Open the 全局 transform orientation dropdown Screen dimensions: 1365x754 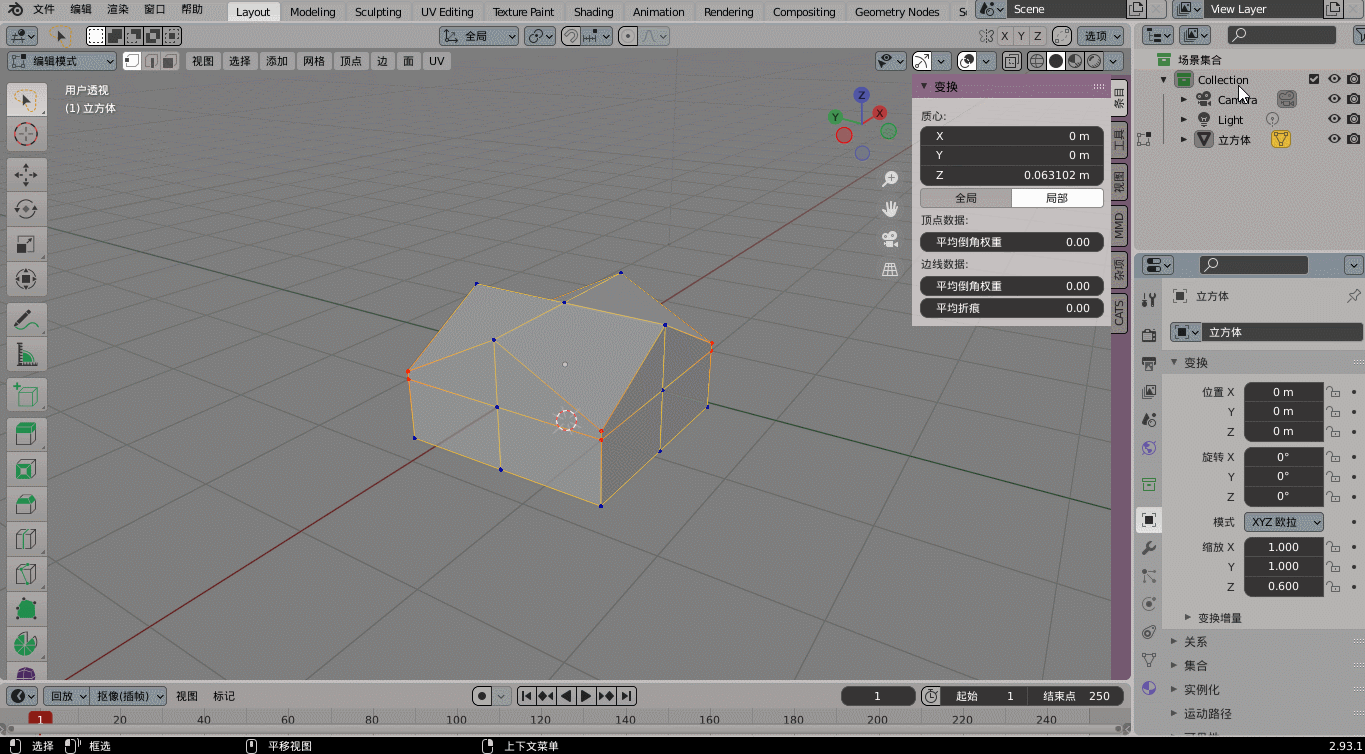pyautogui.click(x=479, y=36)
